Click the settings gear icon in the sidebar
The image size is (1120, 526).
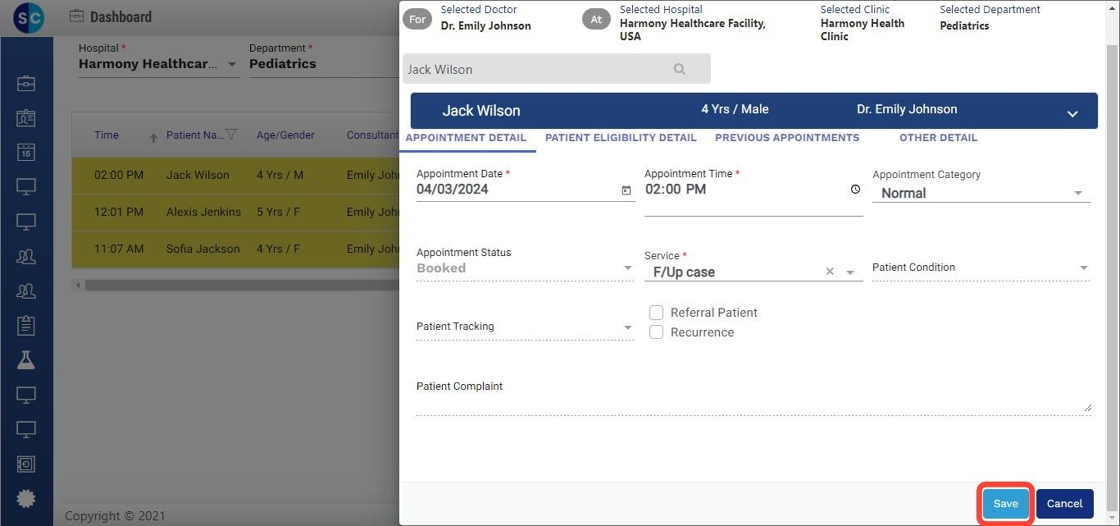(x=26, y=498)
